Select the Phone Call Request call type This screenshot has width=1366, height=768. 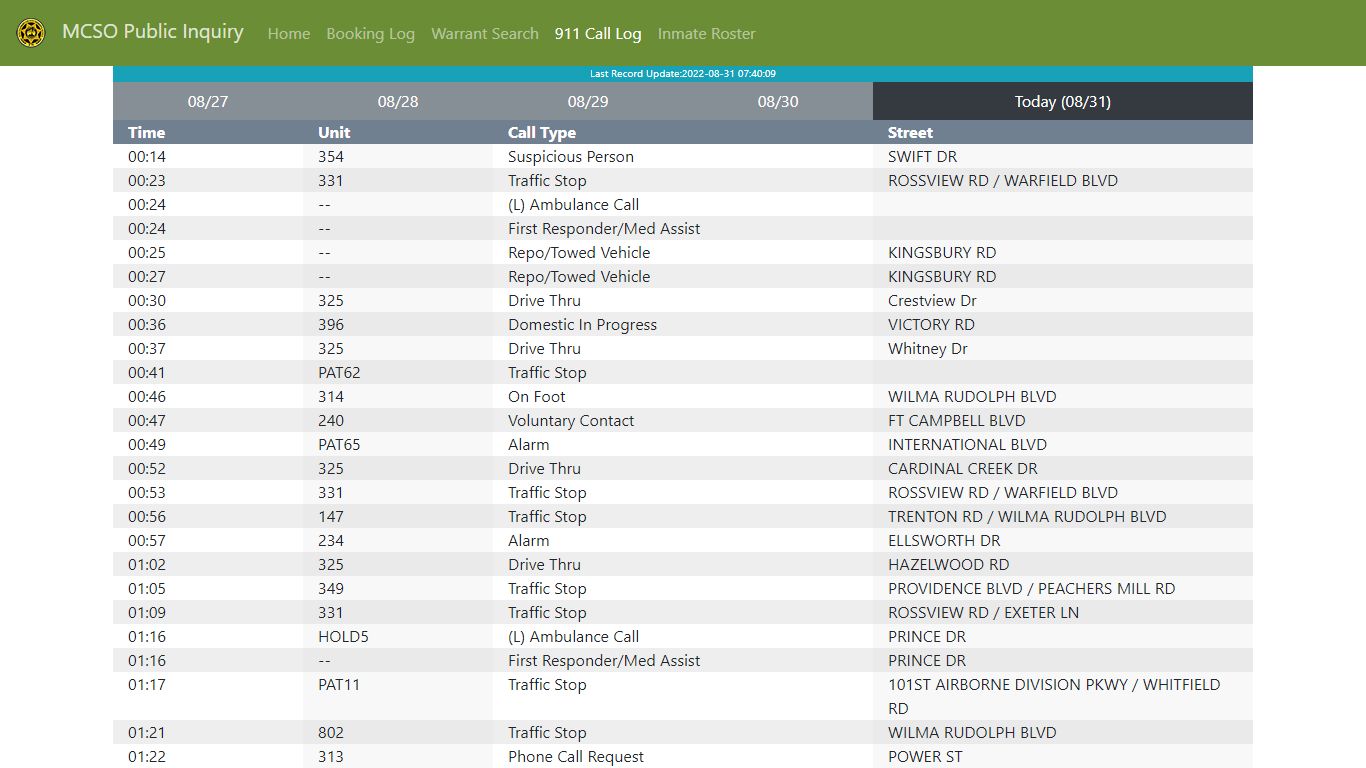tap(683, 756)
